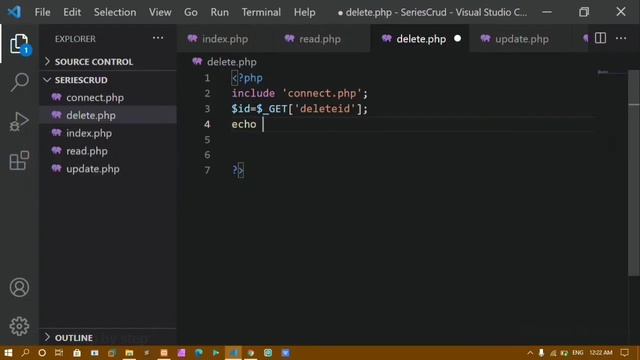The image size is (640, 360).
Task: Open Explorer Views and More Actions ellipsis
Action: click(x=158, y=38)
